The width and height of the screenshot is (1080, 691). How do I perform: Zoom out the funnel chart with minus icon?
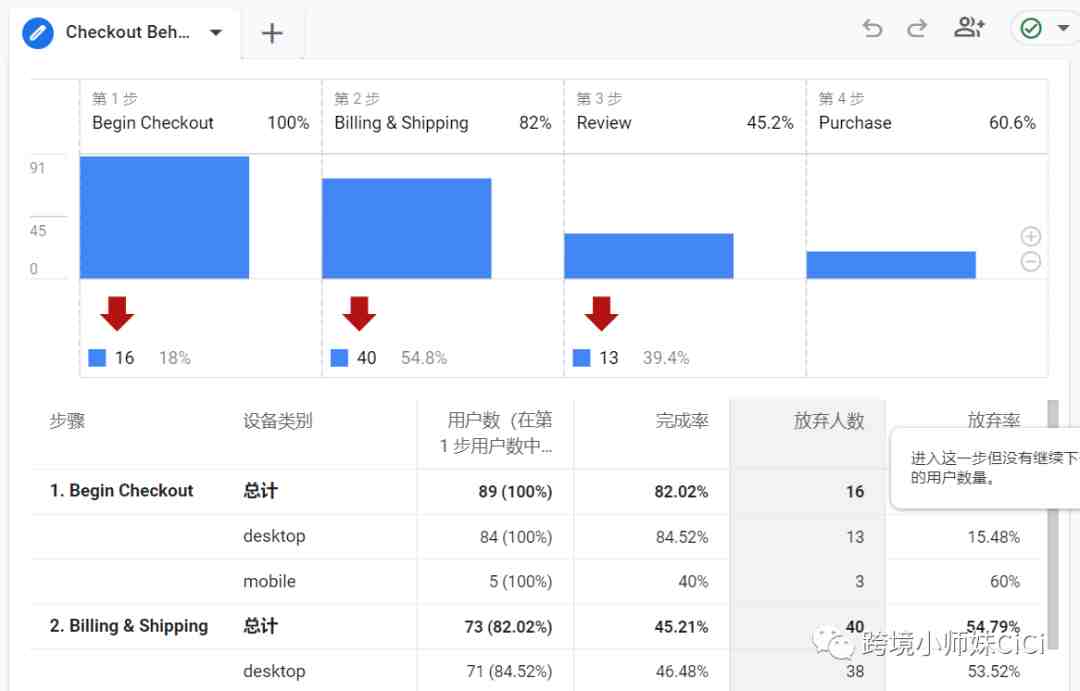pyautogui.click(x=1030, y=262)
